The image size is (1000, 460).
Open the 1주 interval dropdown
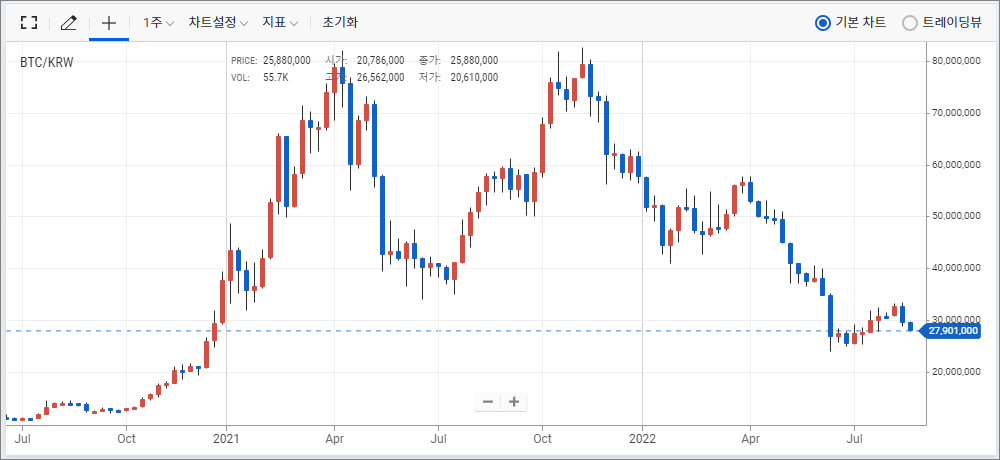pos(158,23)
